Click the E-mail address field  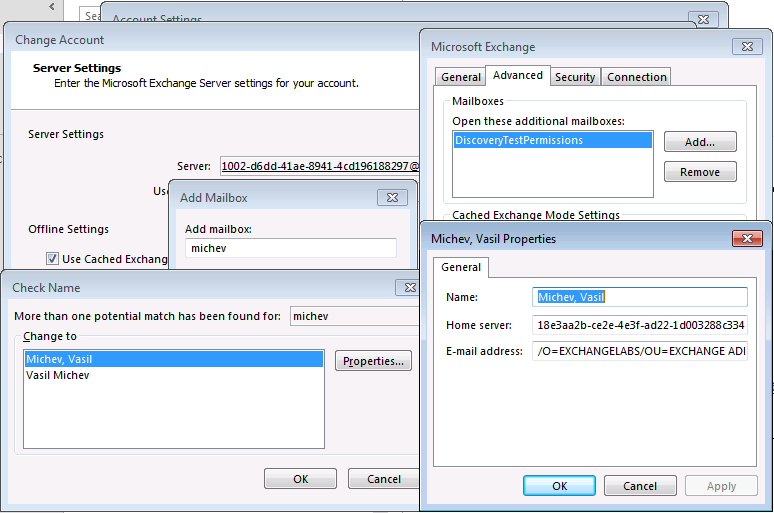tap(640, 351)
